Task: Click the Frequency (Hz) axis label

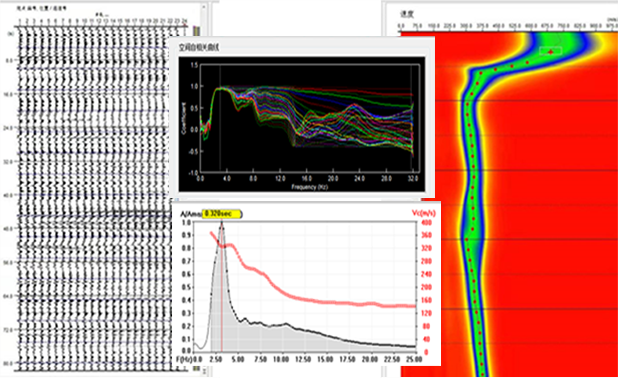Action: click(309, 187)
